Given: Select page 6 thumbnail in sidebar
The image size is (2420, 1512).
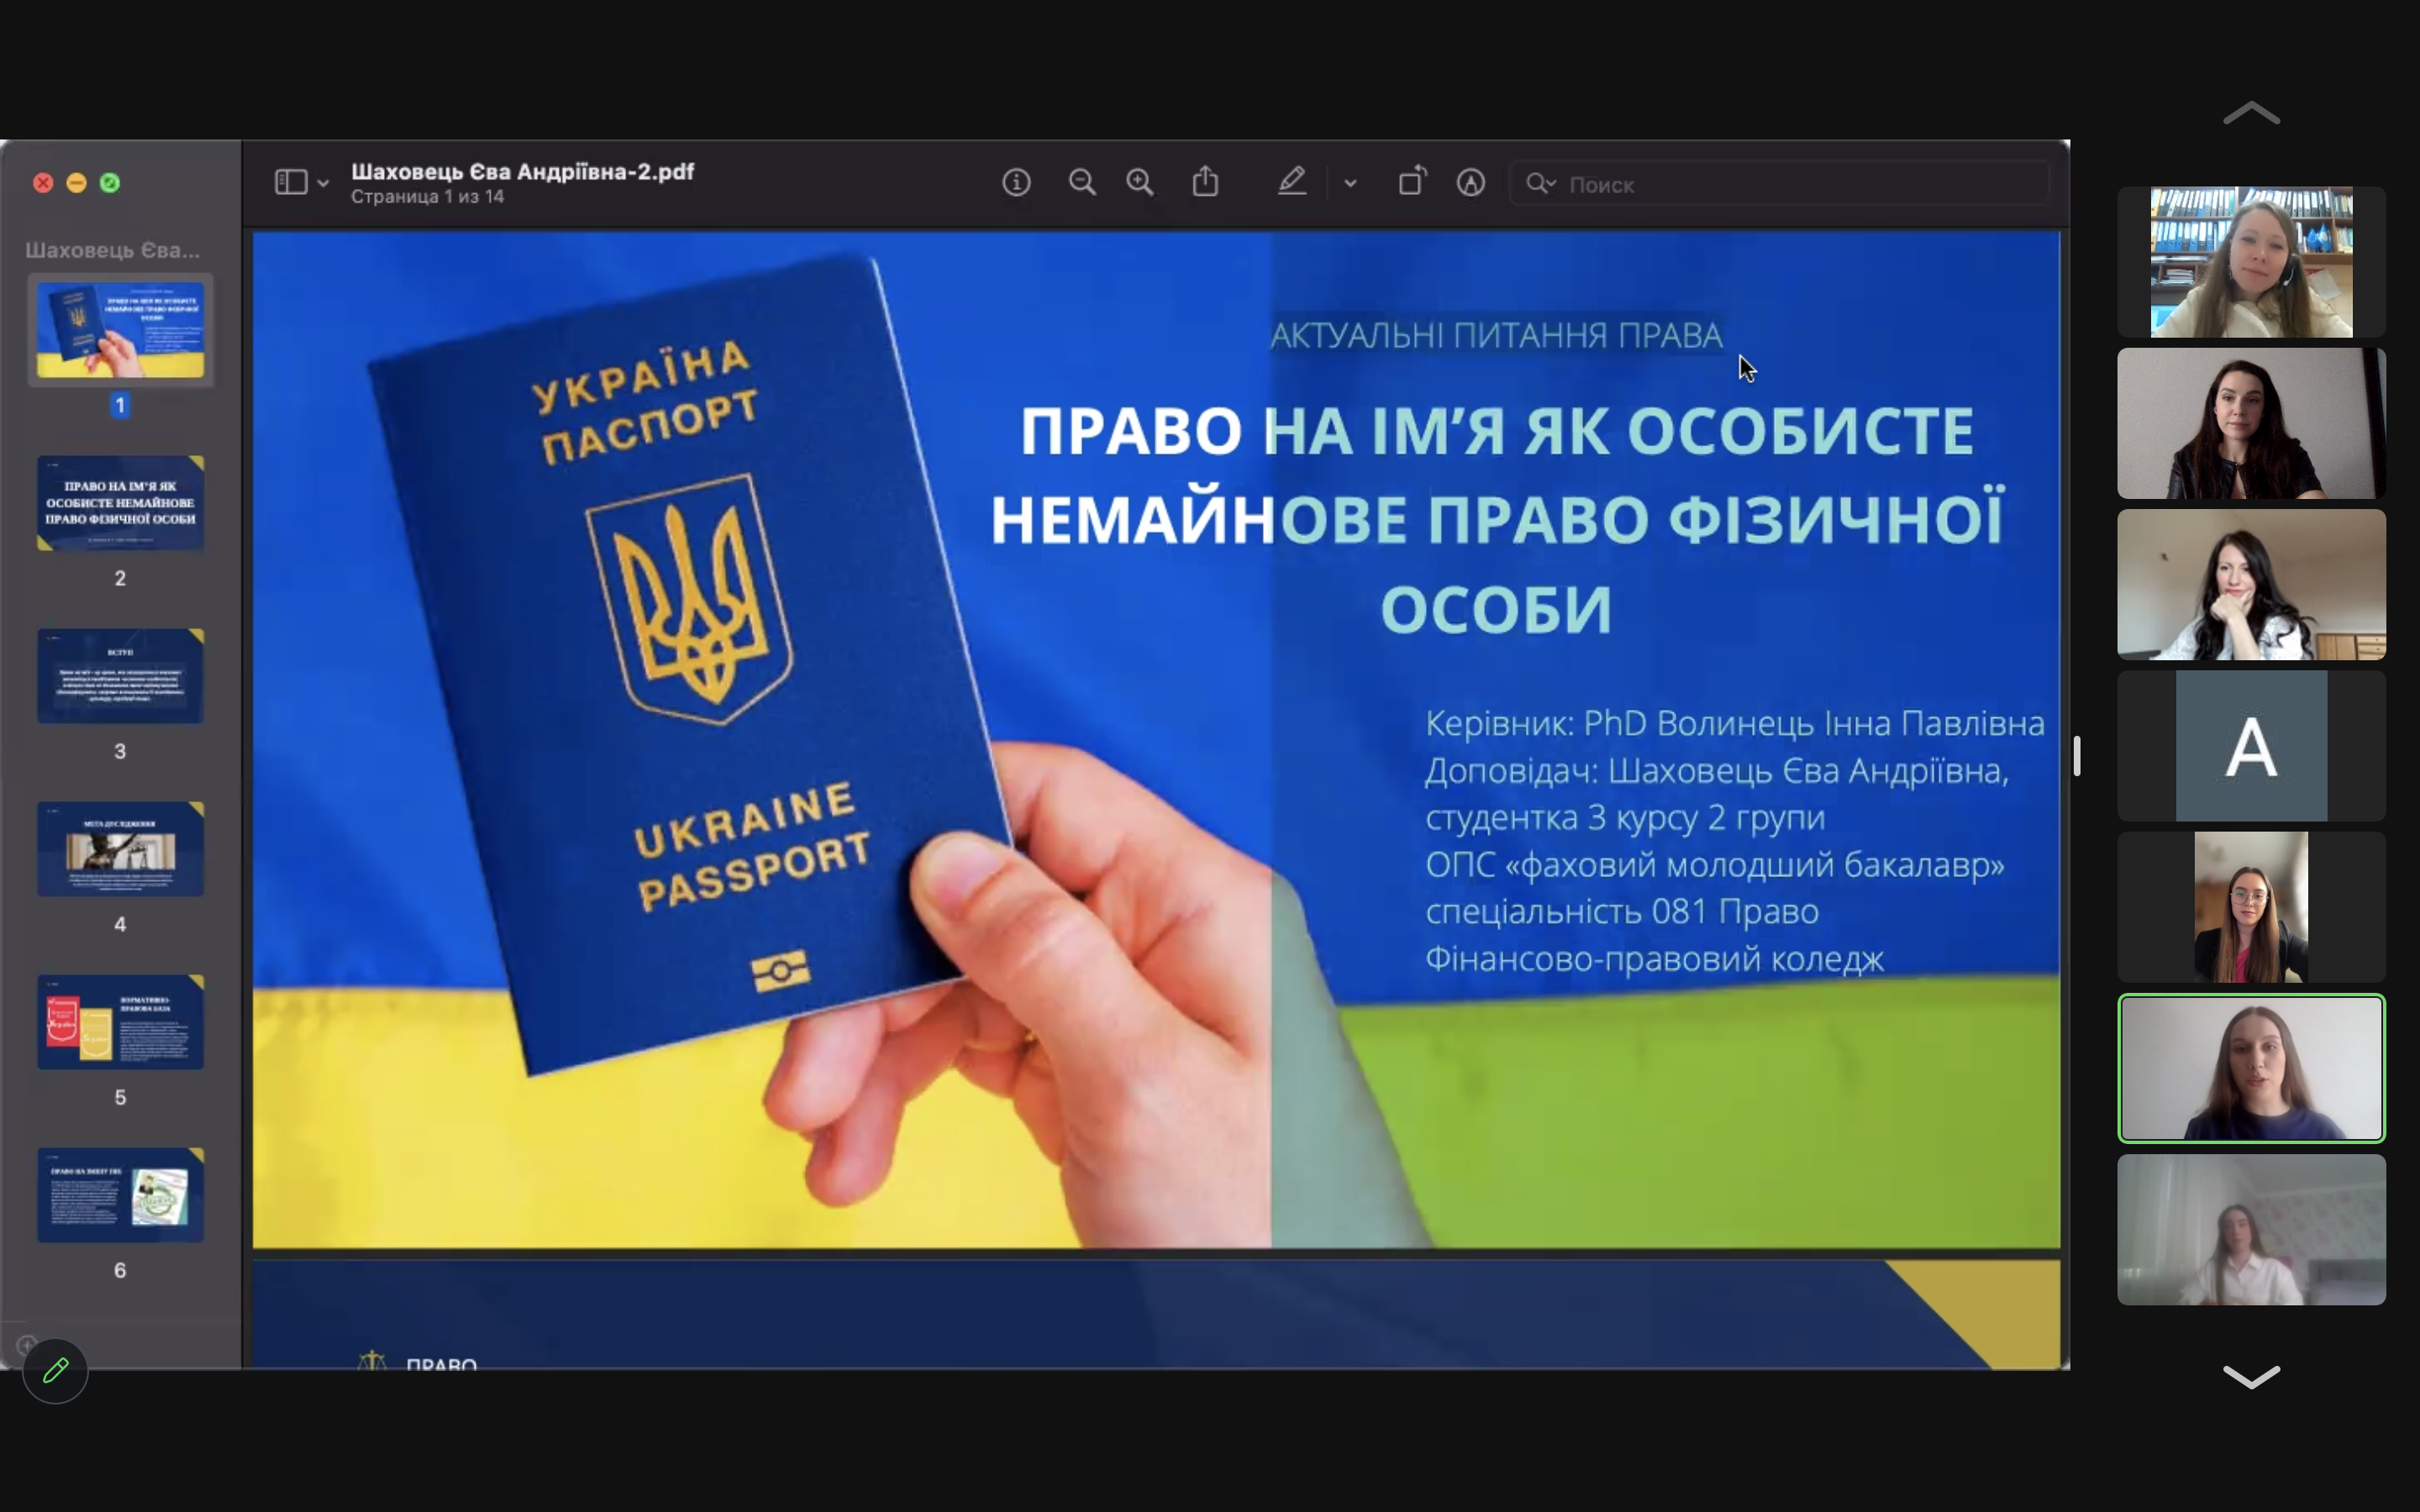Looking at the screenshot, I should 120,1195.
